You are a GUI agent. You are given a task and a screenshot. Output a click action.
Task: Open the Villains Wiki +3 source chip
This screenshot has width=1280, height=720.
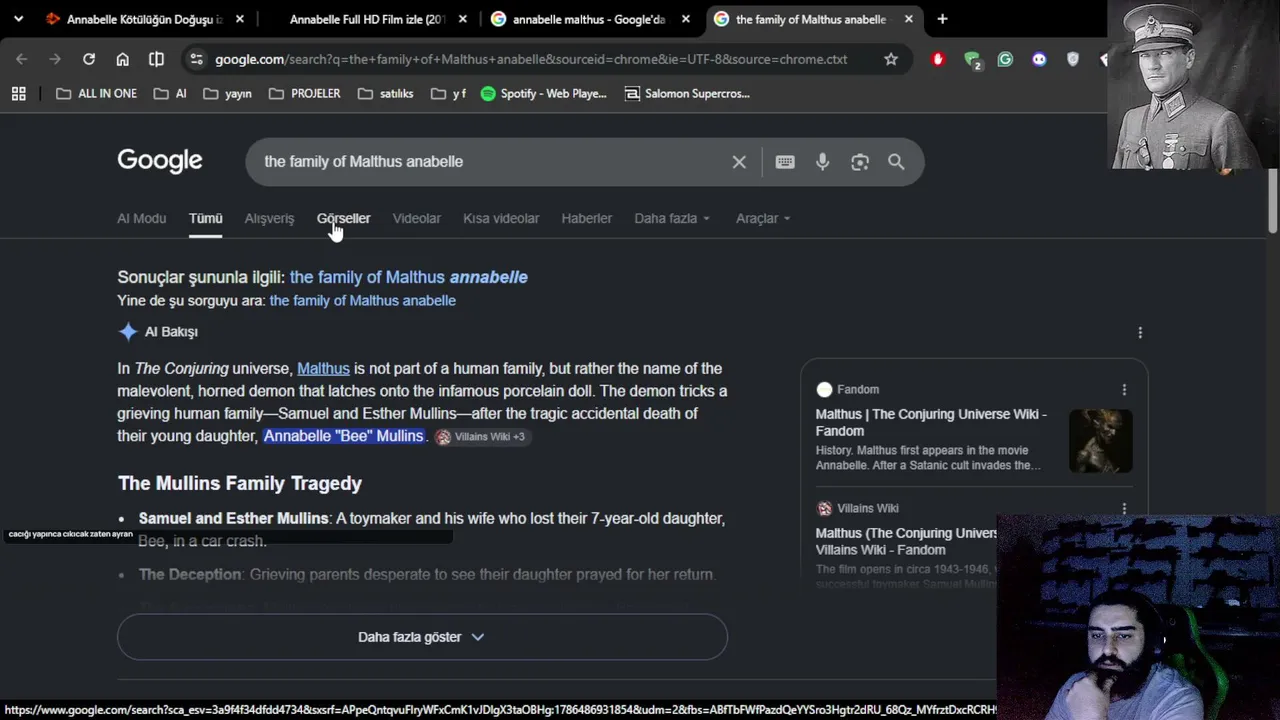481,437
